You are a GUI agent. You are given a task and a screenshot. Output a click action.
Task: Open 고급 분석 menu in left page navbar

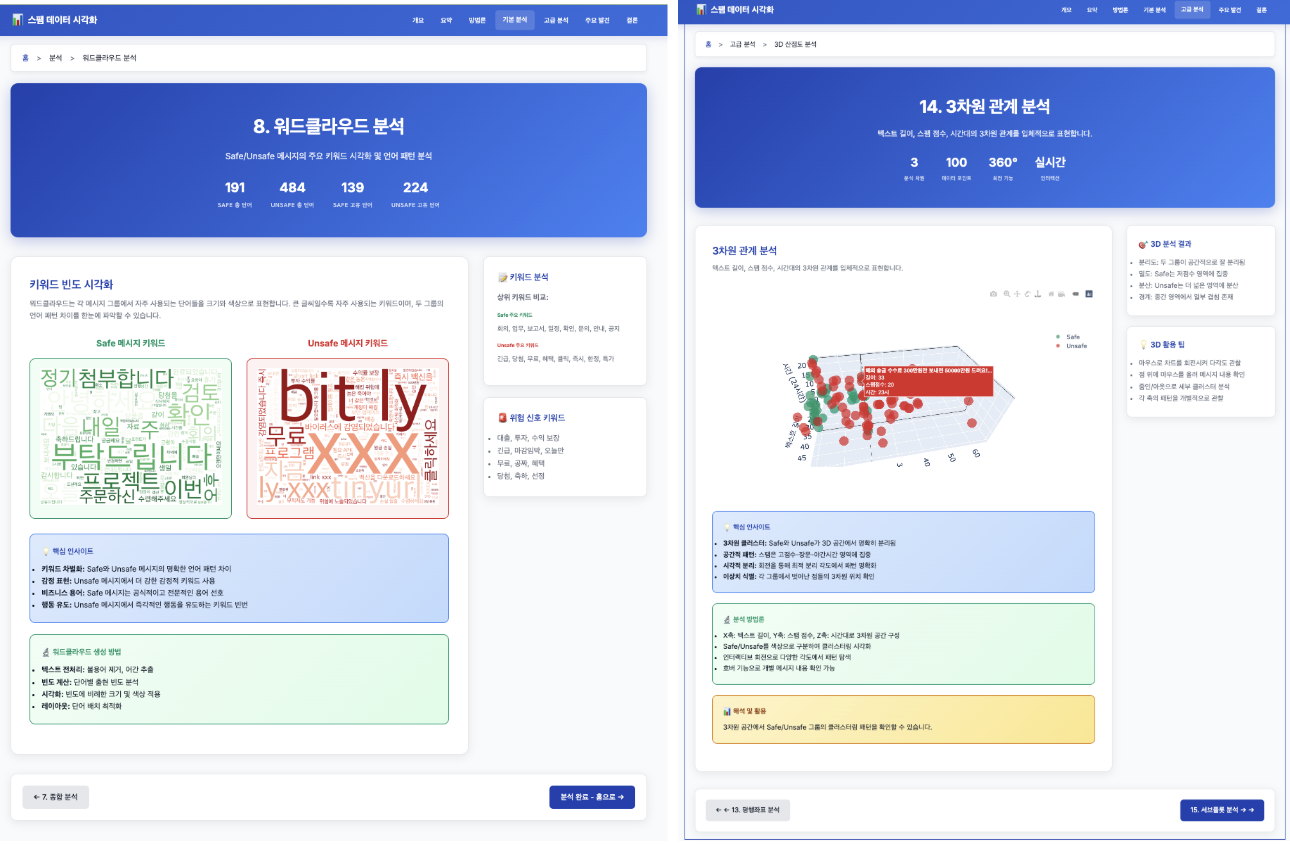point(555,20)
